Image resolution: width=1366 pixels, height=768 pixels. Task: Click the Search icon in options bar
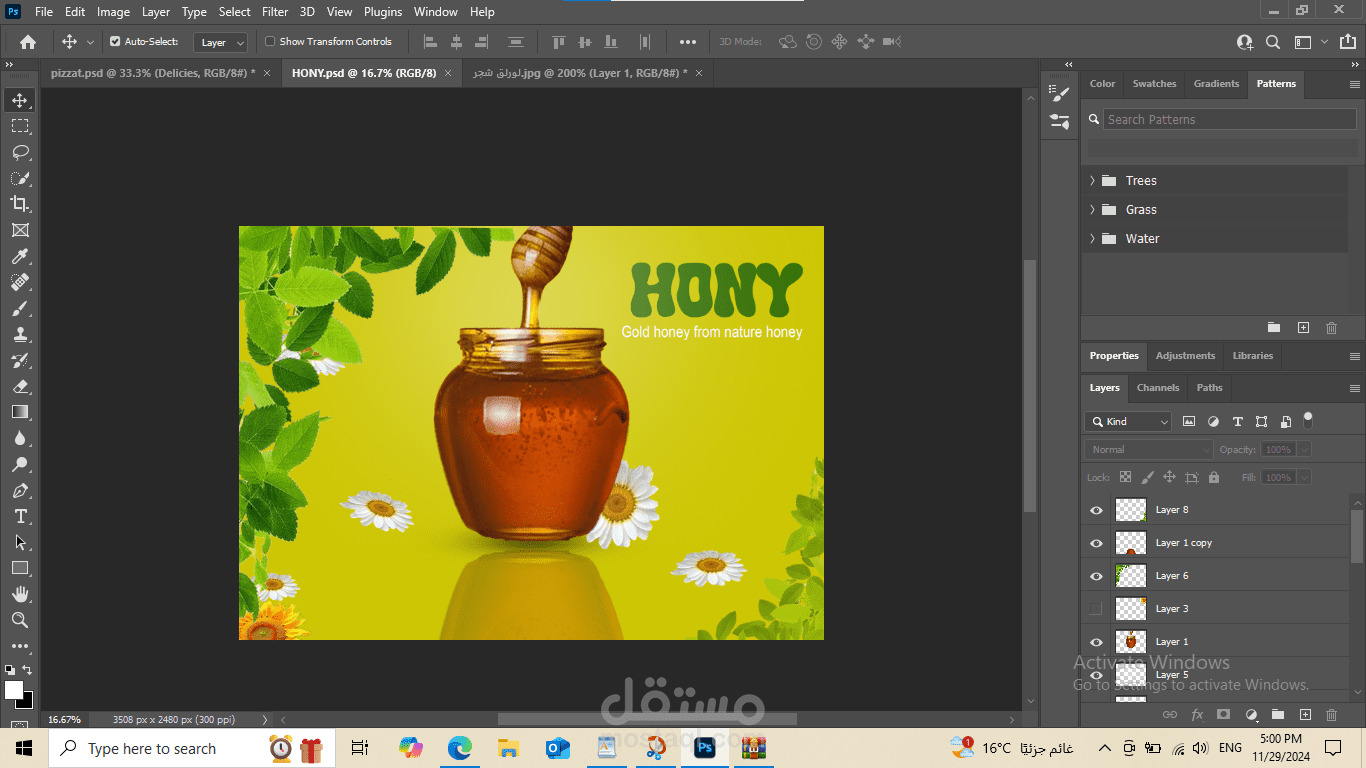1273,42
